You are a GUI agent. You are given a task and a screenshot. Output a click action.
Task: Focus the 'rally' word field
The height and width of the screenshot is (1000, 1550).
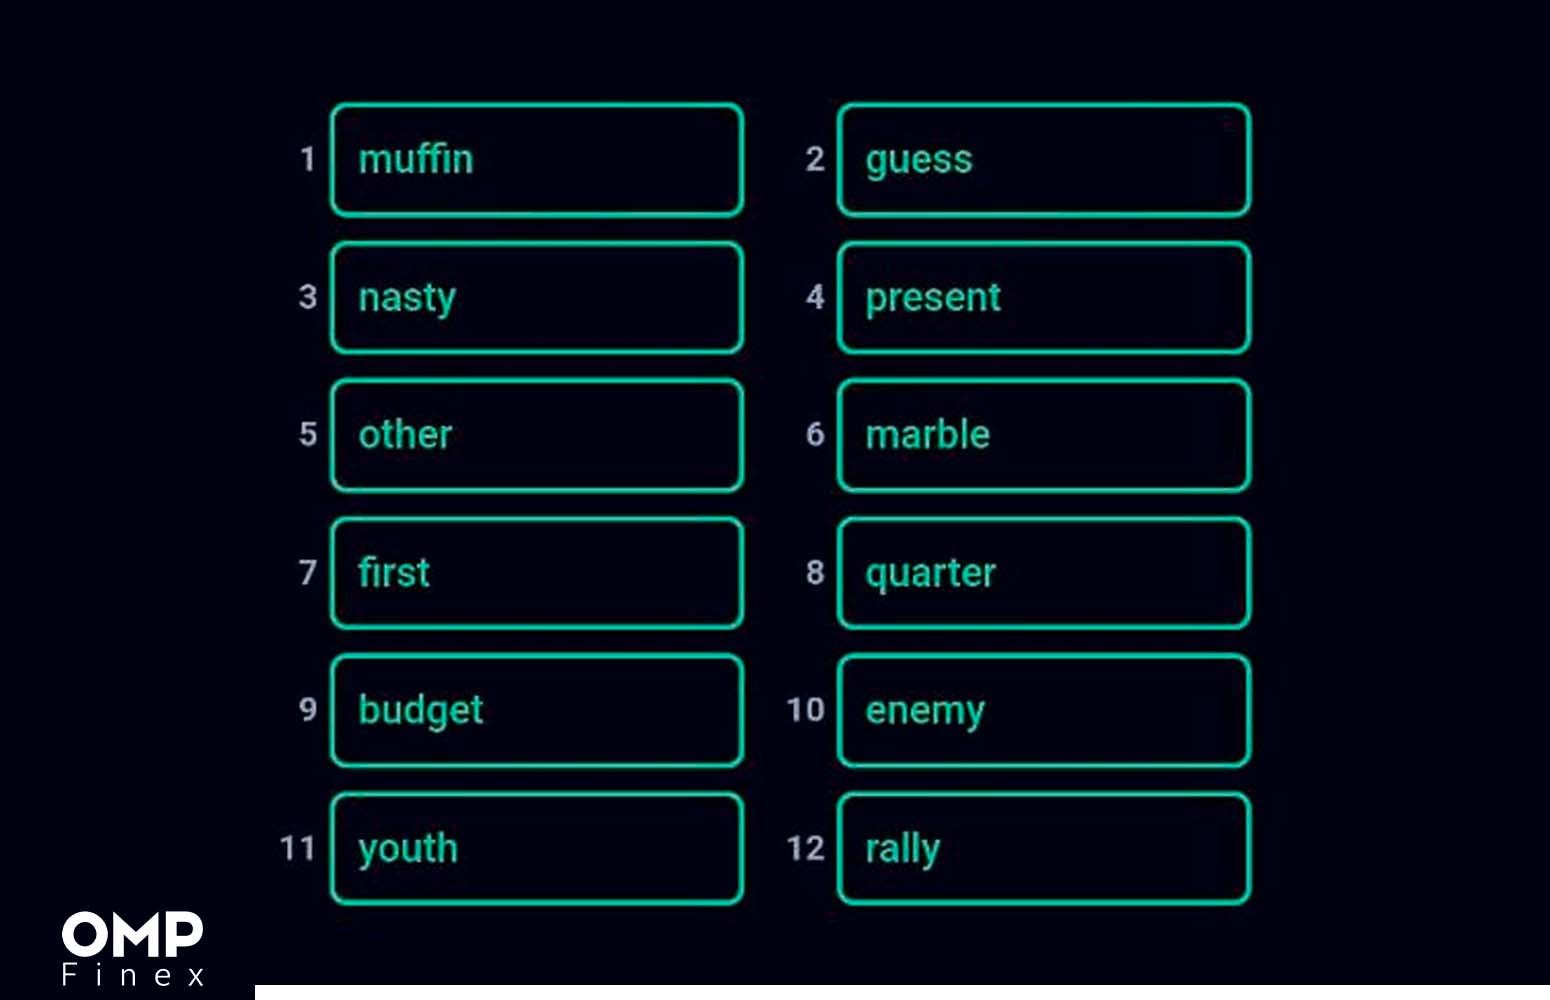1044,849
